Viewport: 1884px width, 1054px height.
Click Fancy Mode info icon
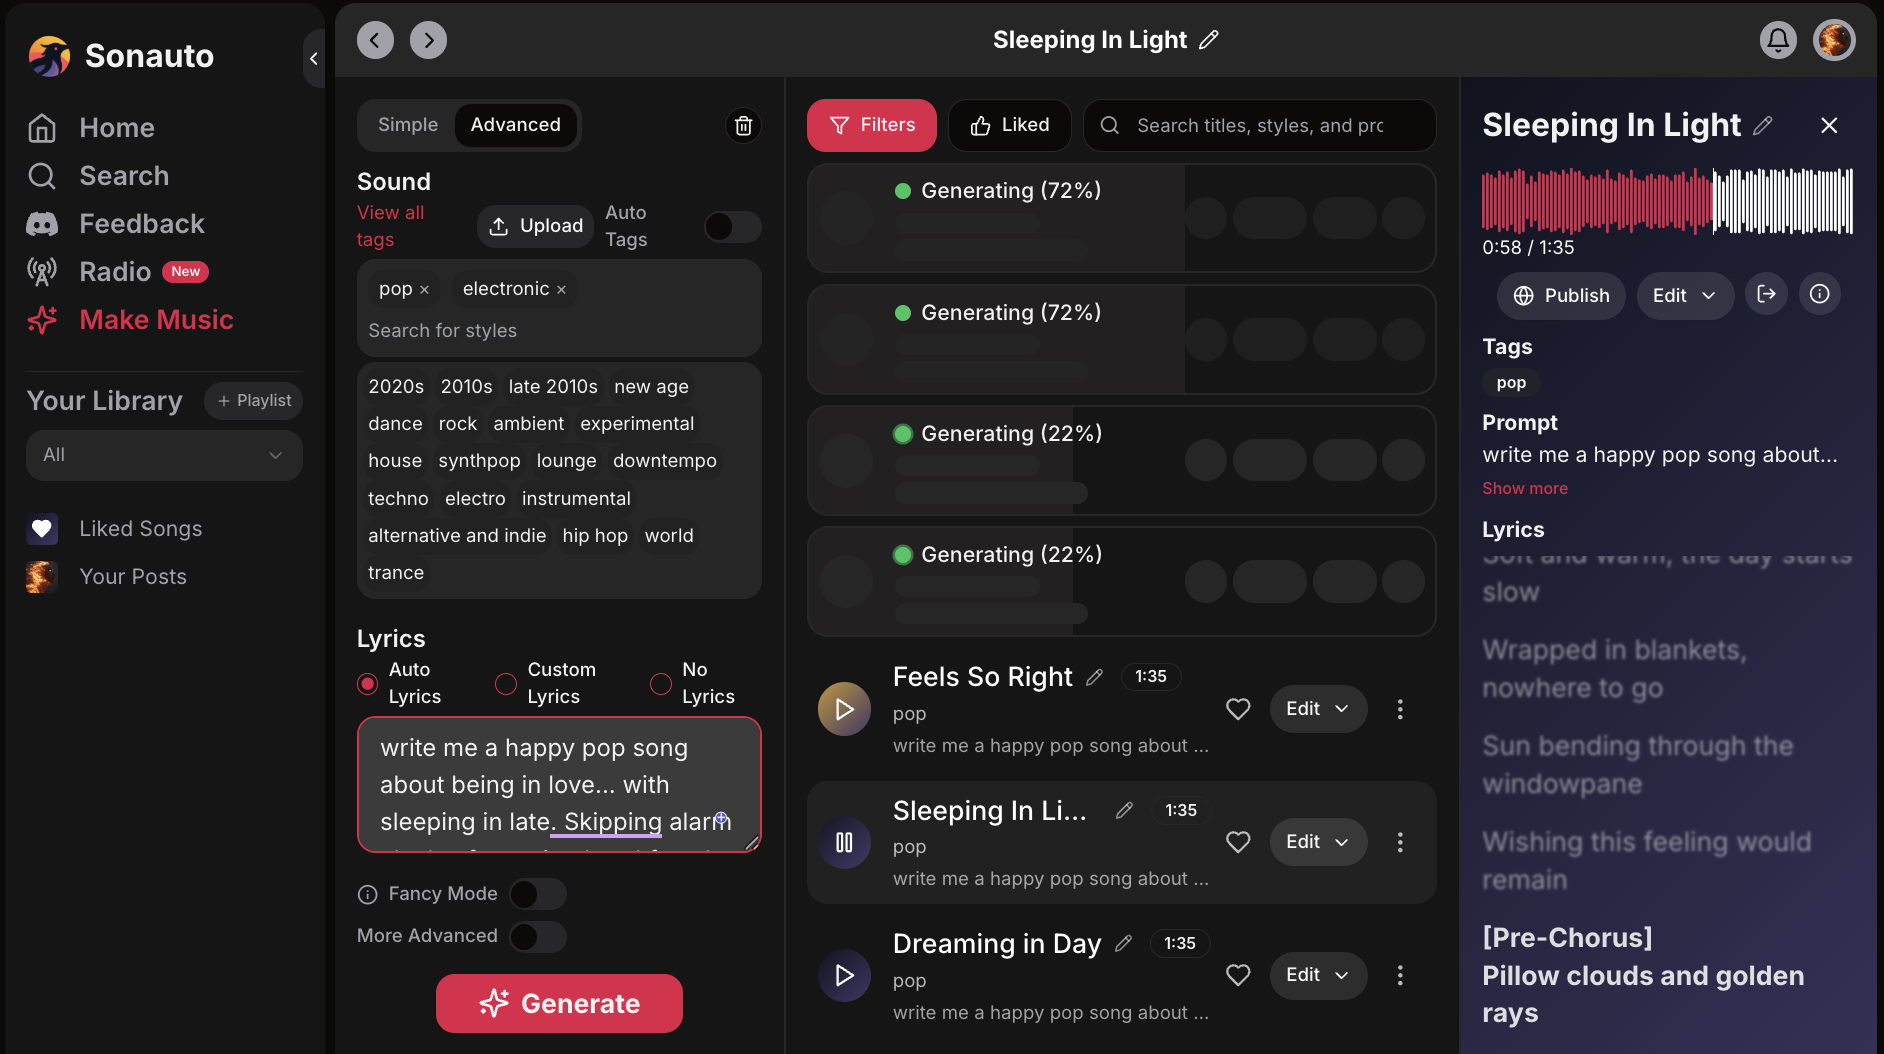pyautogui.click(x=367, y=894)
